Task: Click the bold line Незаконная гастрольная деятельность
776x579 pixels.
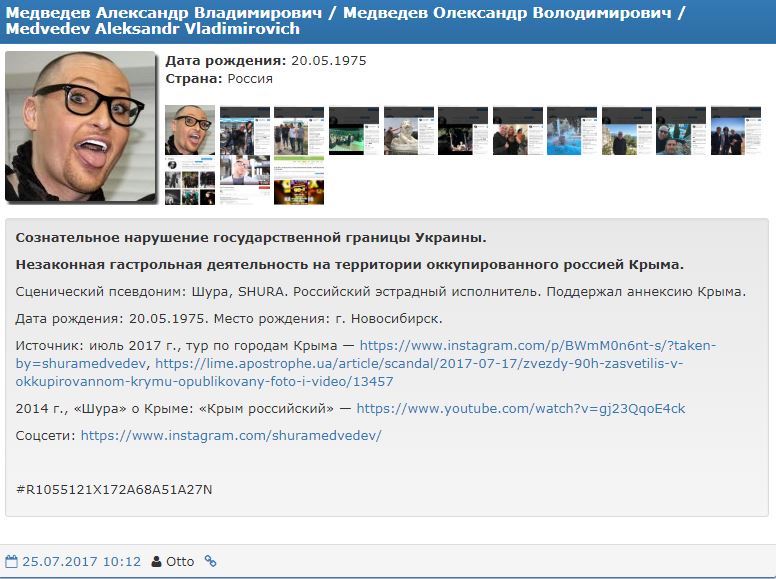Action: (349, 265)
